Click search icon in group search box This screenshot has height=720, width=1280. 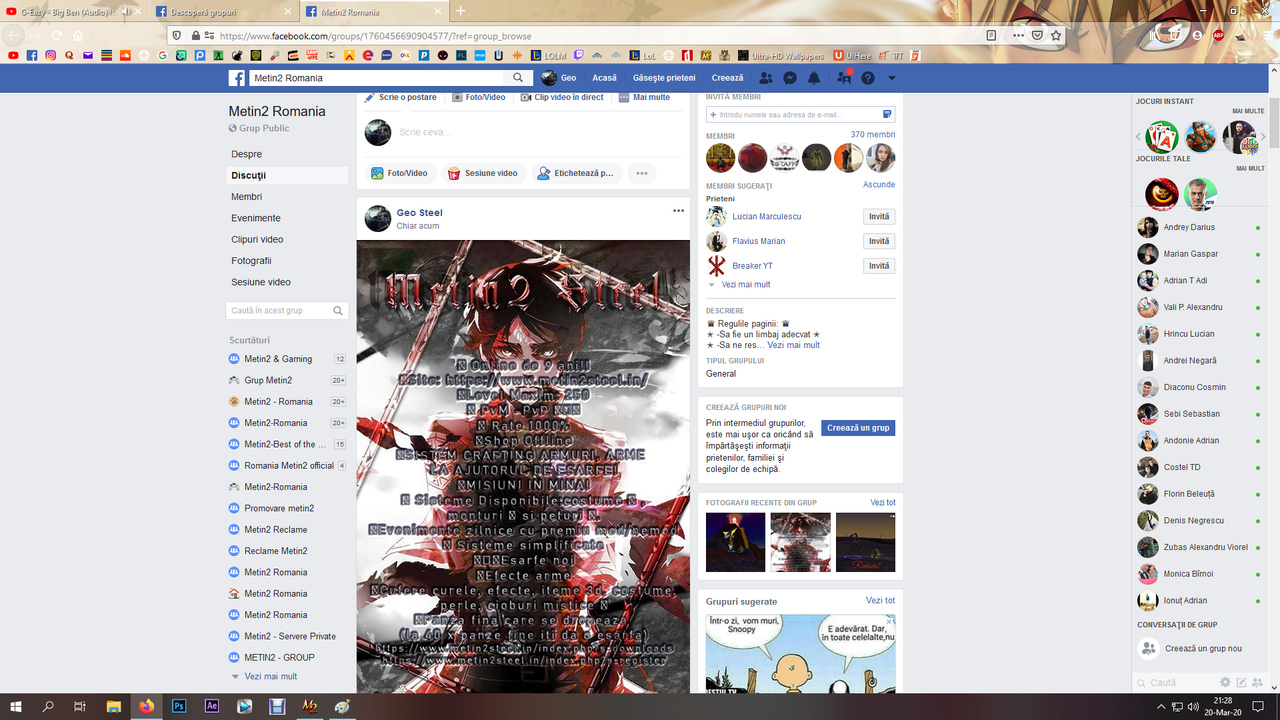point(339,311)
